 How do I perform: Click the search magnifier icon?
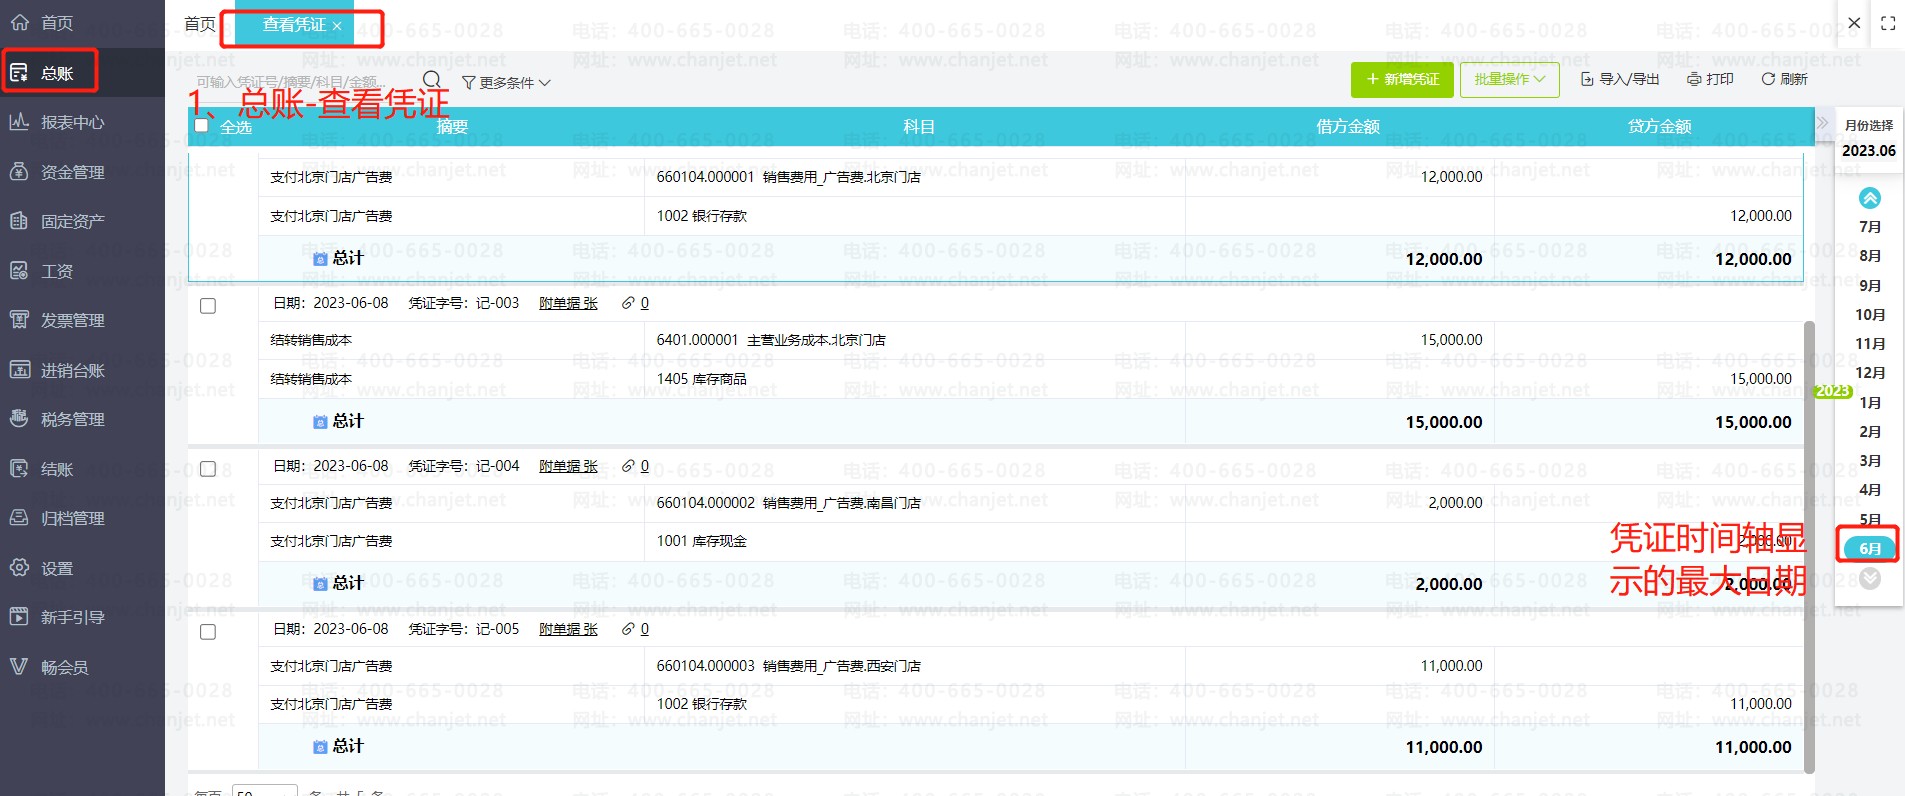[x=432, y=80]
